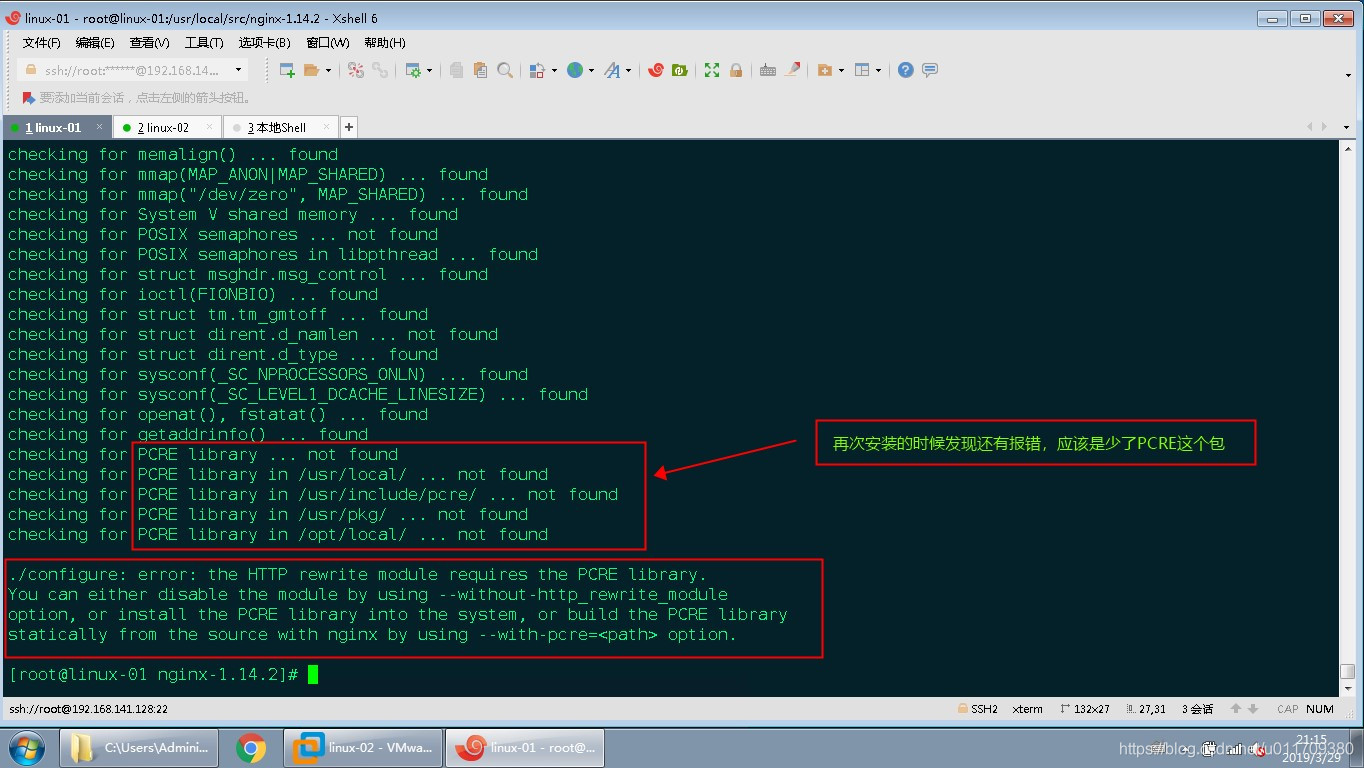Click the xterm status bar entry
Image resolution: width=1364 pixels, height=768 pixels.
point(1027,709)
